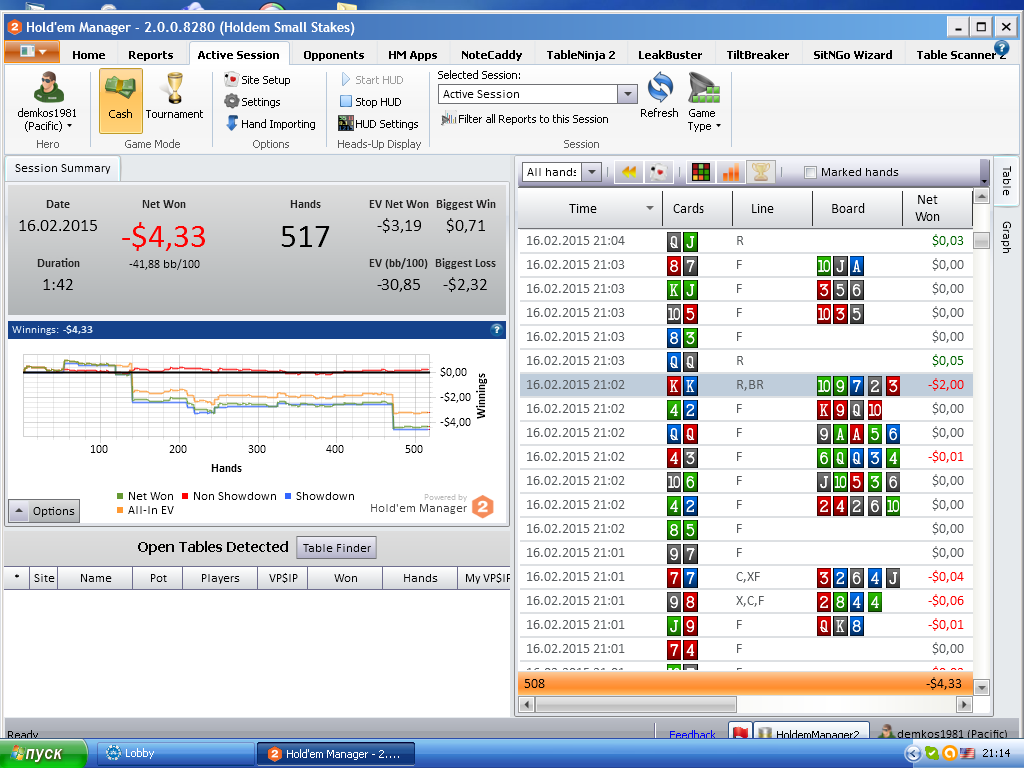Open the All hands filter dropdown
The width and height of the screenshot is (1024, 768).
pos(592,172)
